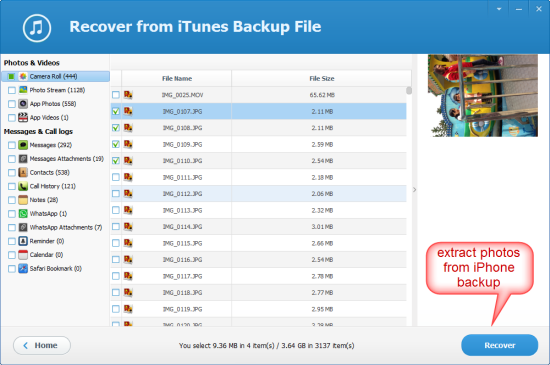Check the IMG_0025.MOV file checkbox
550x365 pixels.
(116, 95)
